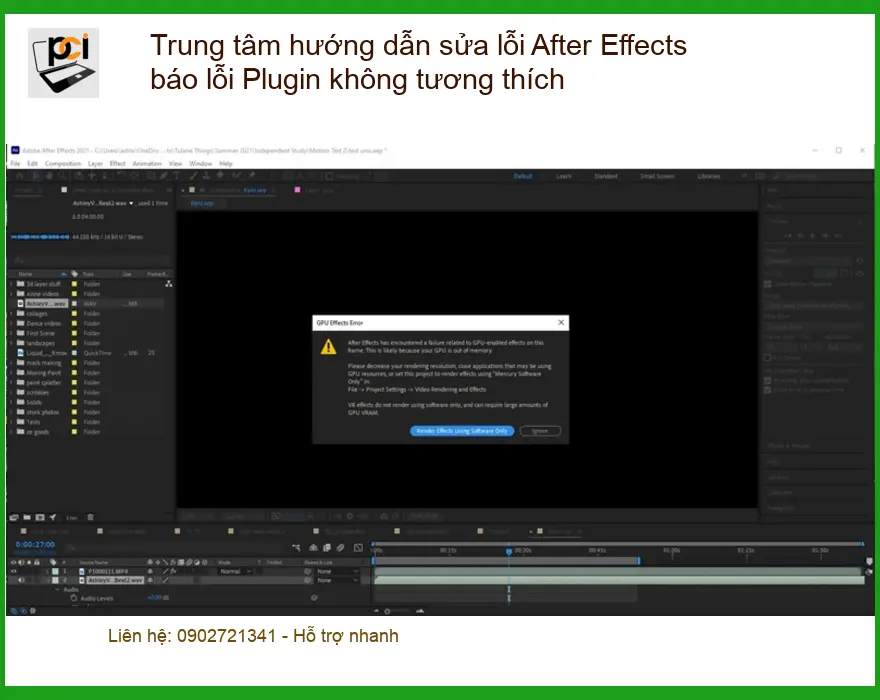Switch to the Small Screen workspace

[x=657, y=176]
